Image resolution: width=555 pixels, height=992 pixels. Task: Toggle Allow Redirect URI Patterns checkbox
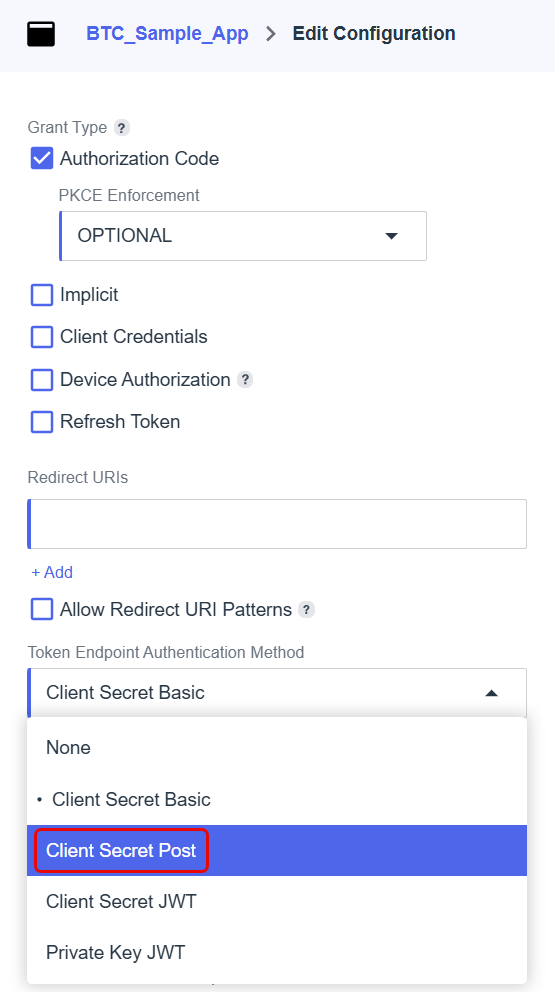point(42,610)
